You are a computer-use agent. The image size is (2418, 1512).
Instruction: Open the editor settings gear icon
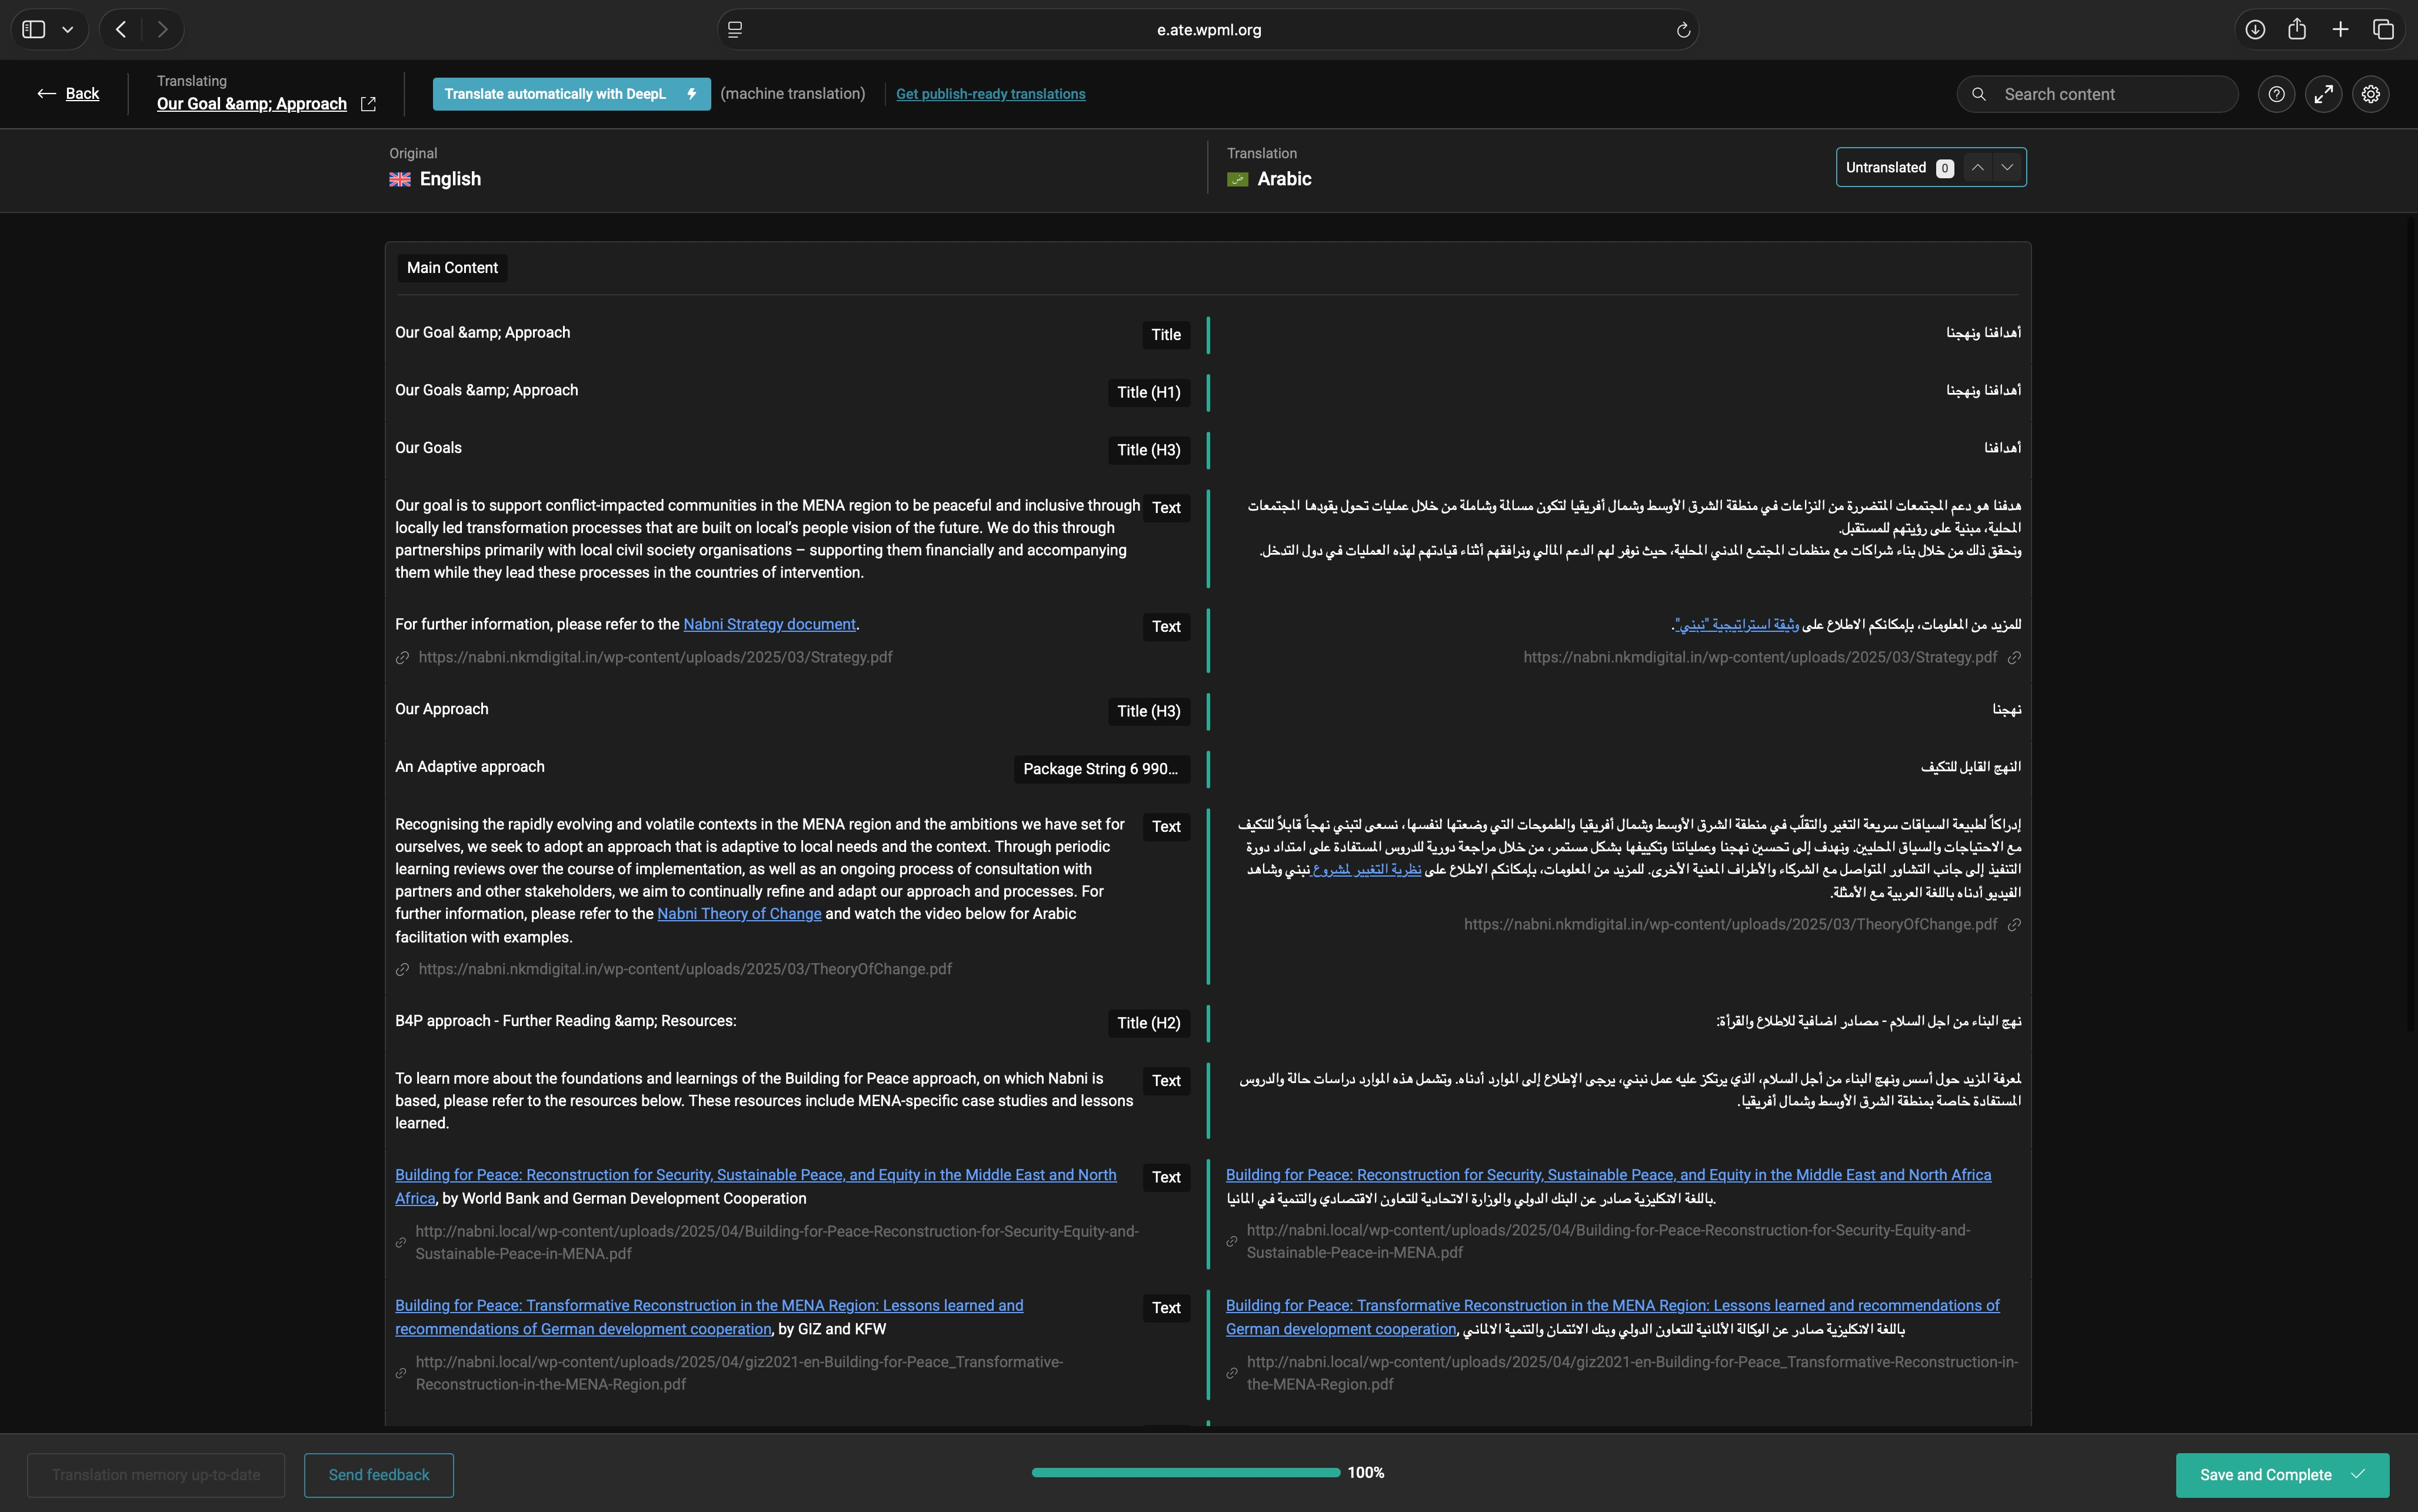(2370, 94)
